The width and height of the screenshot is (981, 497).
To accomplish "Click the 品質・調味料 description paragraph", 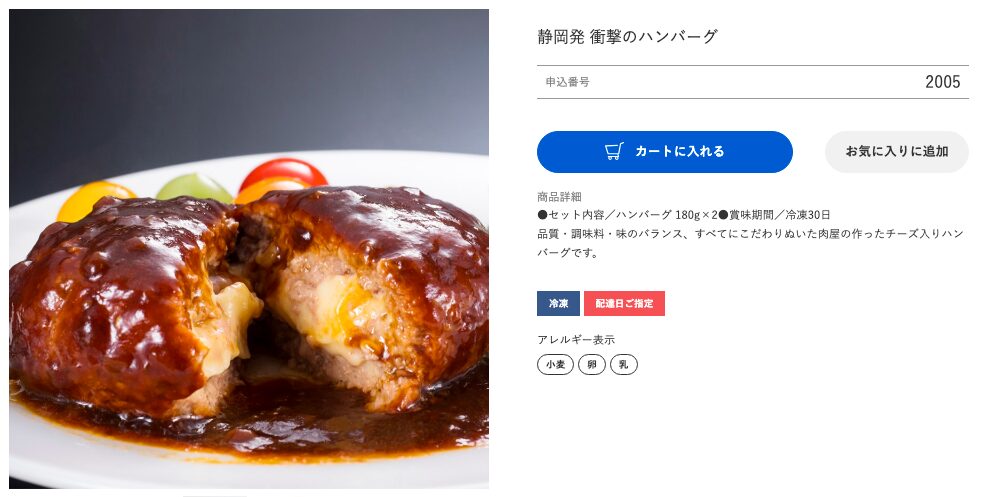I will (x=750, y=243).
